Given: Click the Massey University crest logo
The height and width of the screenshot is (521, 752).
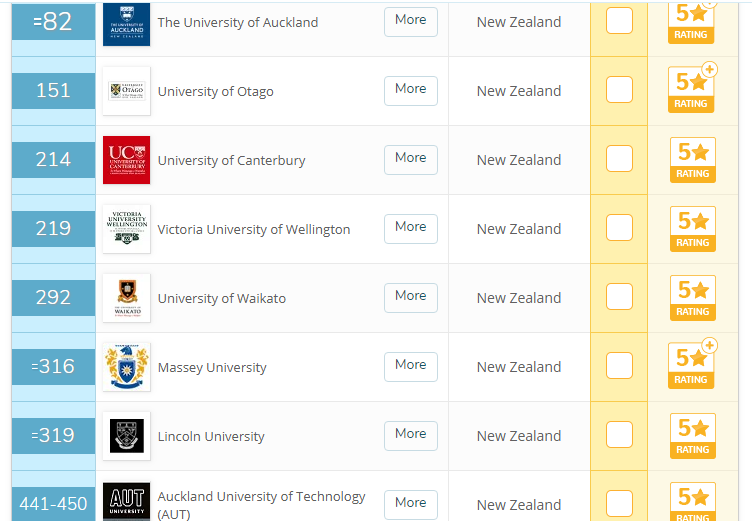Looking at the screenshot, I should (126, 367).
